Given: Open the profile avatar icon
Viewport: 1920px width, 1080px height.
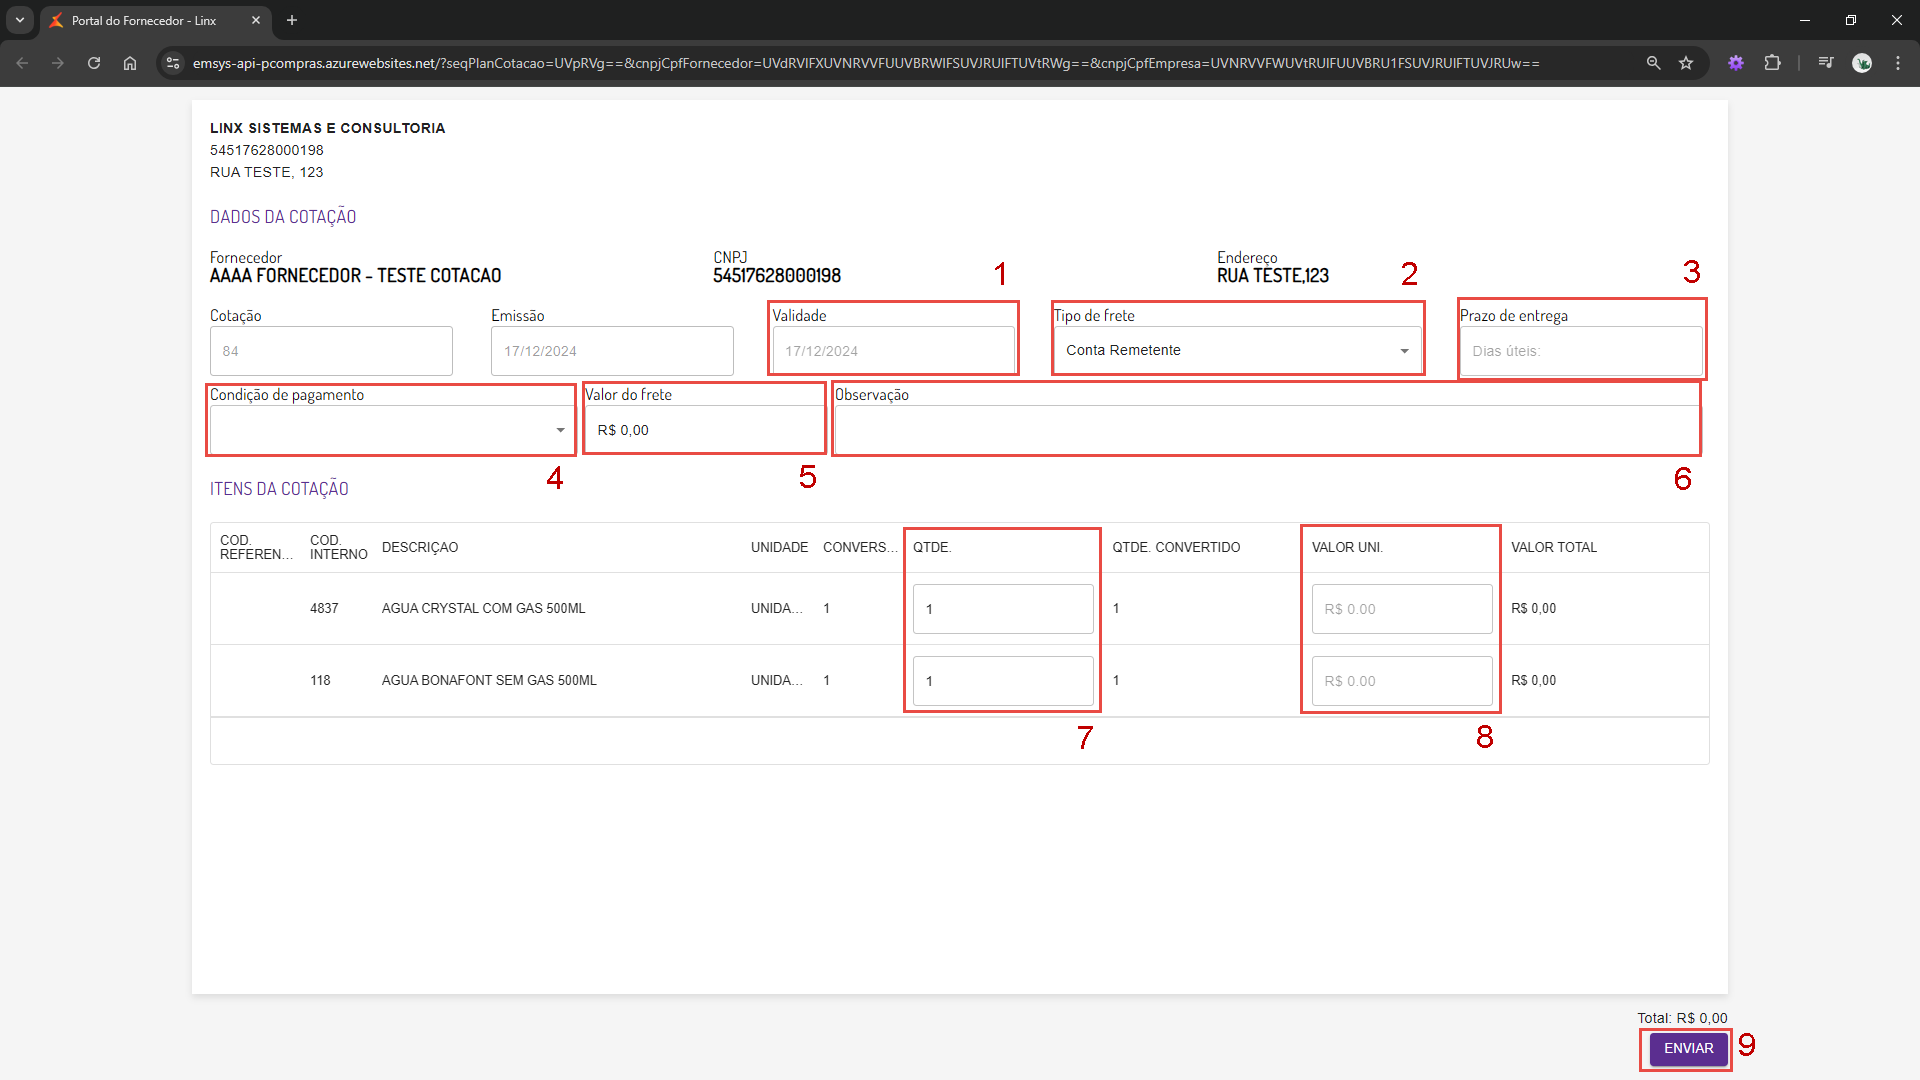Looking at the screenshot, I should (x=1862, y=63).
